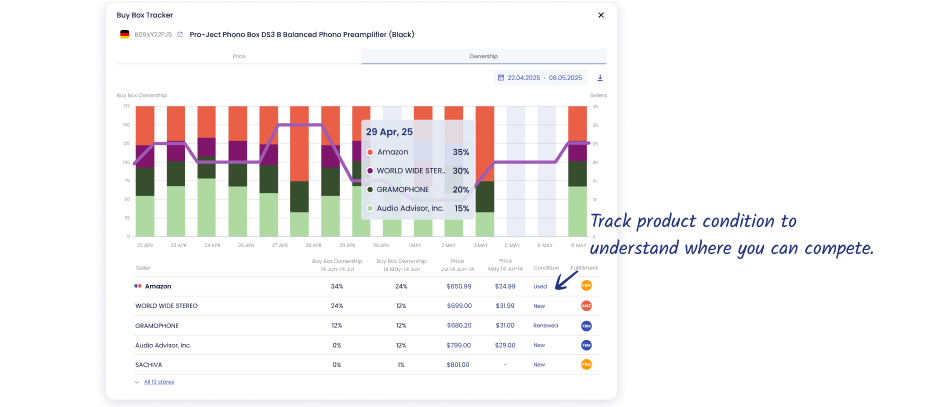
Task: Click the Seller column header
Action: [143, 268]
